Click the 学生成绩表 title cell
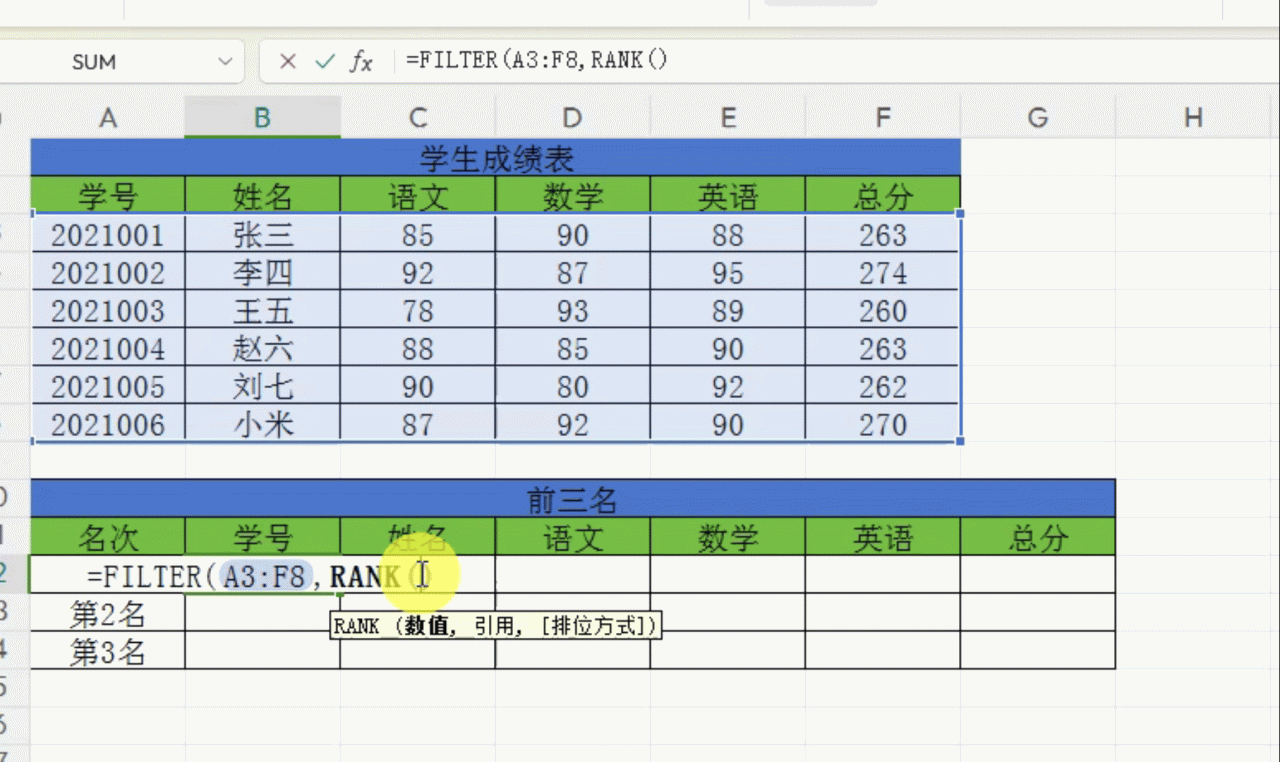The height and width of the screenshot is (762, 1280). pyautogui.click(x=496, y=158)
